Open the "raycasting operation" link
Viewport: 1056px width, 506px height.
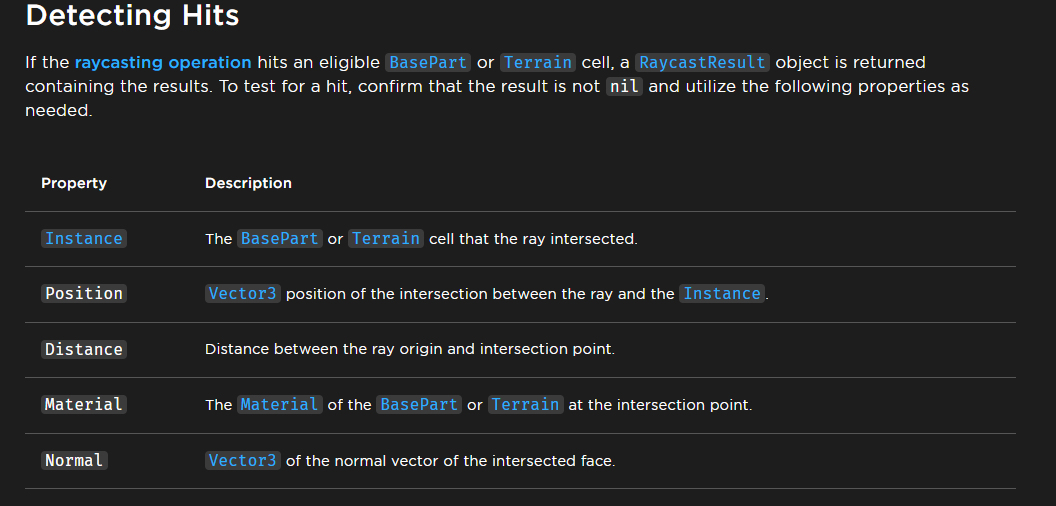point(163,62)
